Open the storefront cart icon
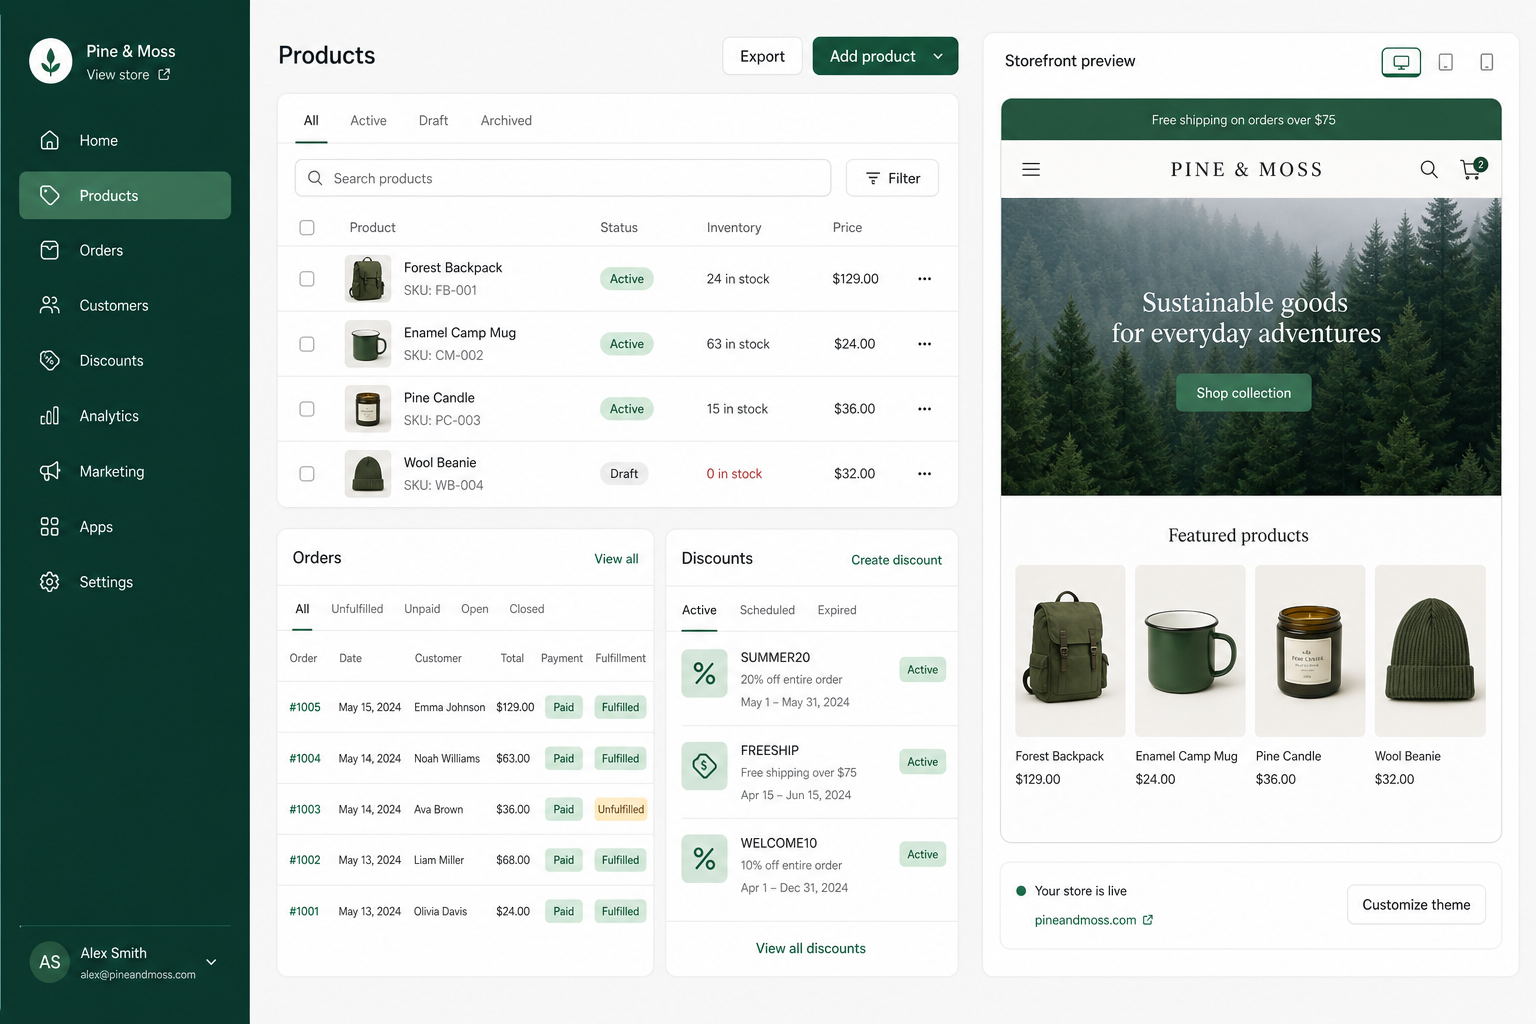Image resolution: width=1536 pixels, height=1024 pixels. coord(1472,168)
